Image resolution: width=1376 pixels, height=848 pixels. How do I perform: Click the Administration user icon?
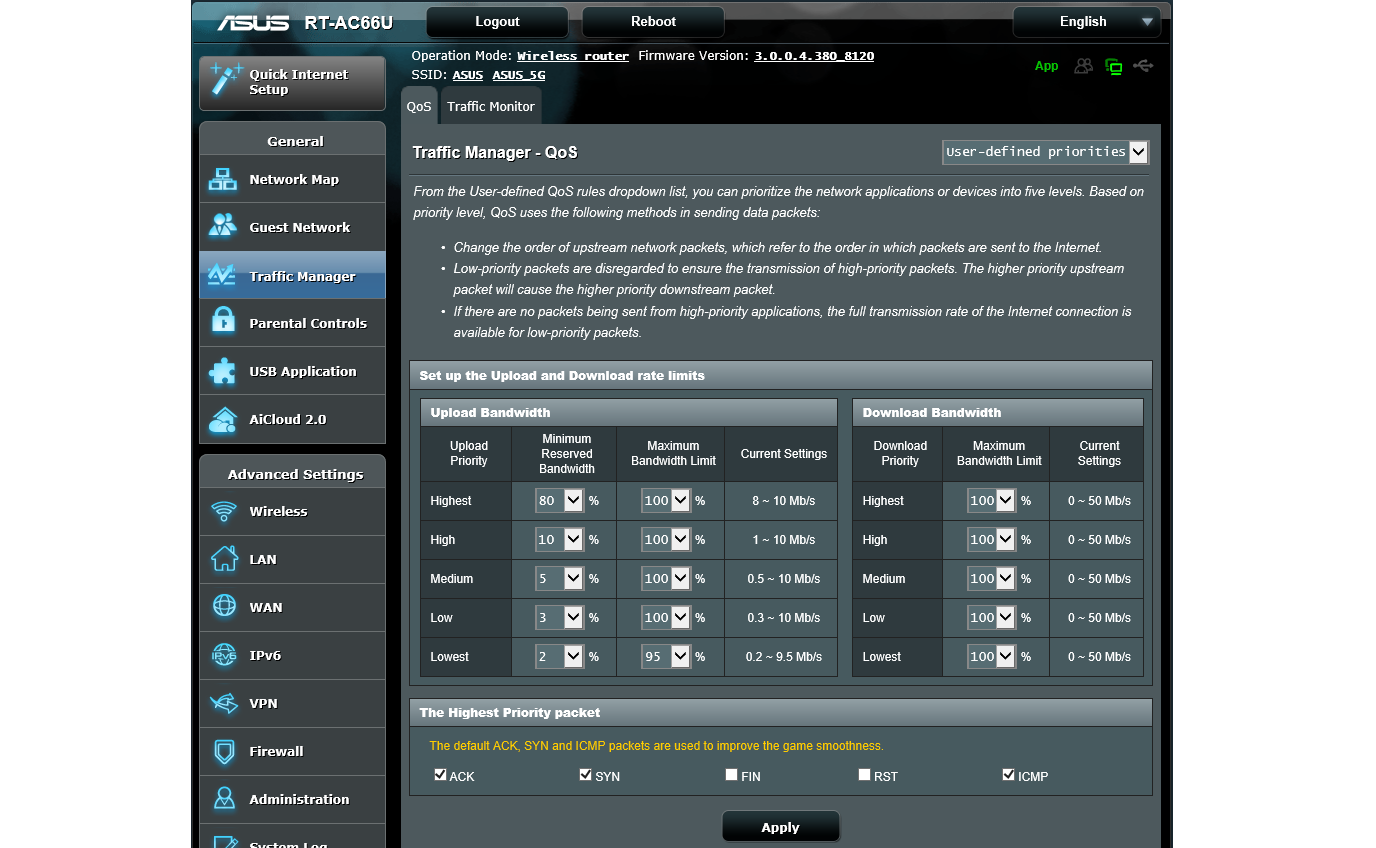[224, 799]
